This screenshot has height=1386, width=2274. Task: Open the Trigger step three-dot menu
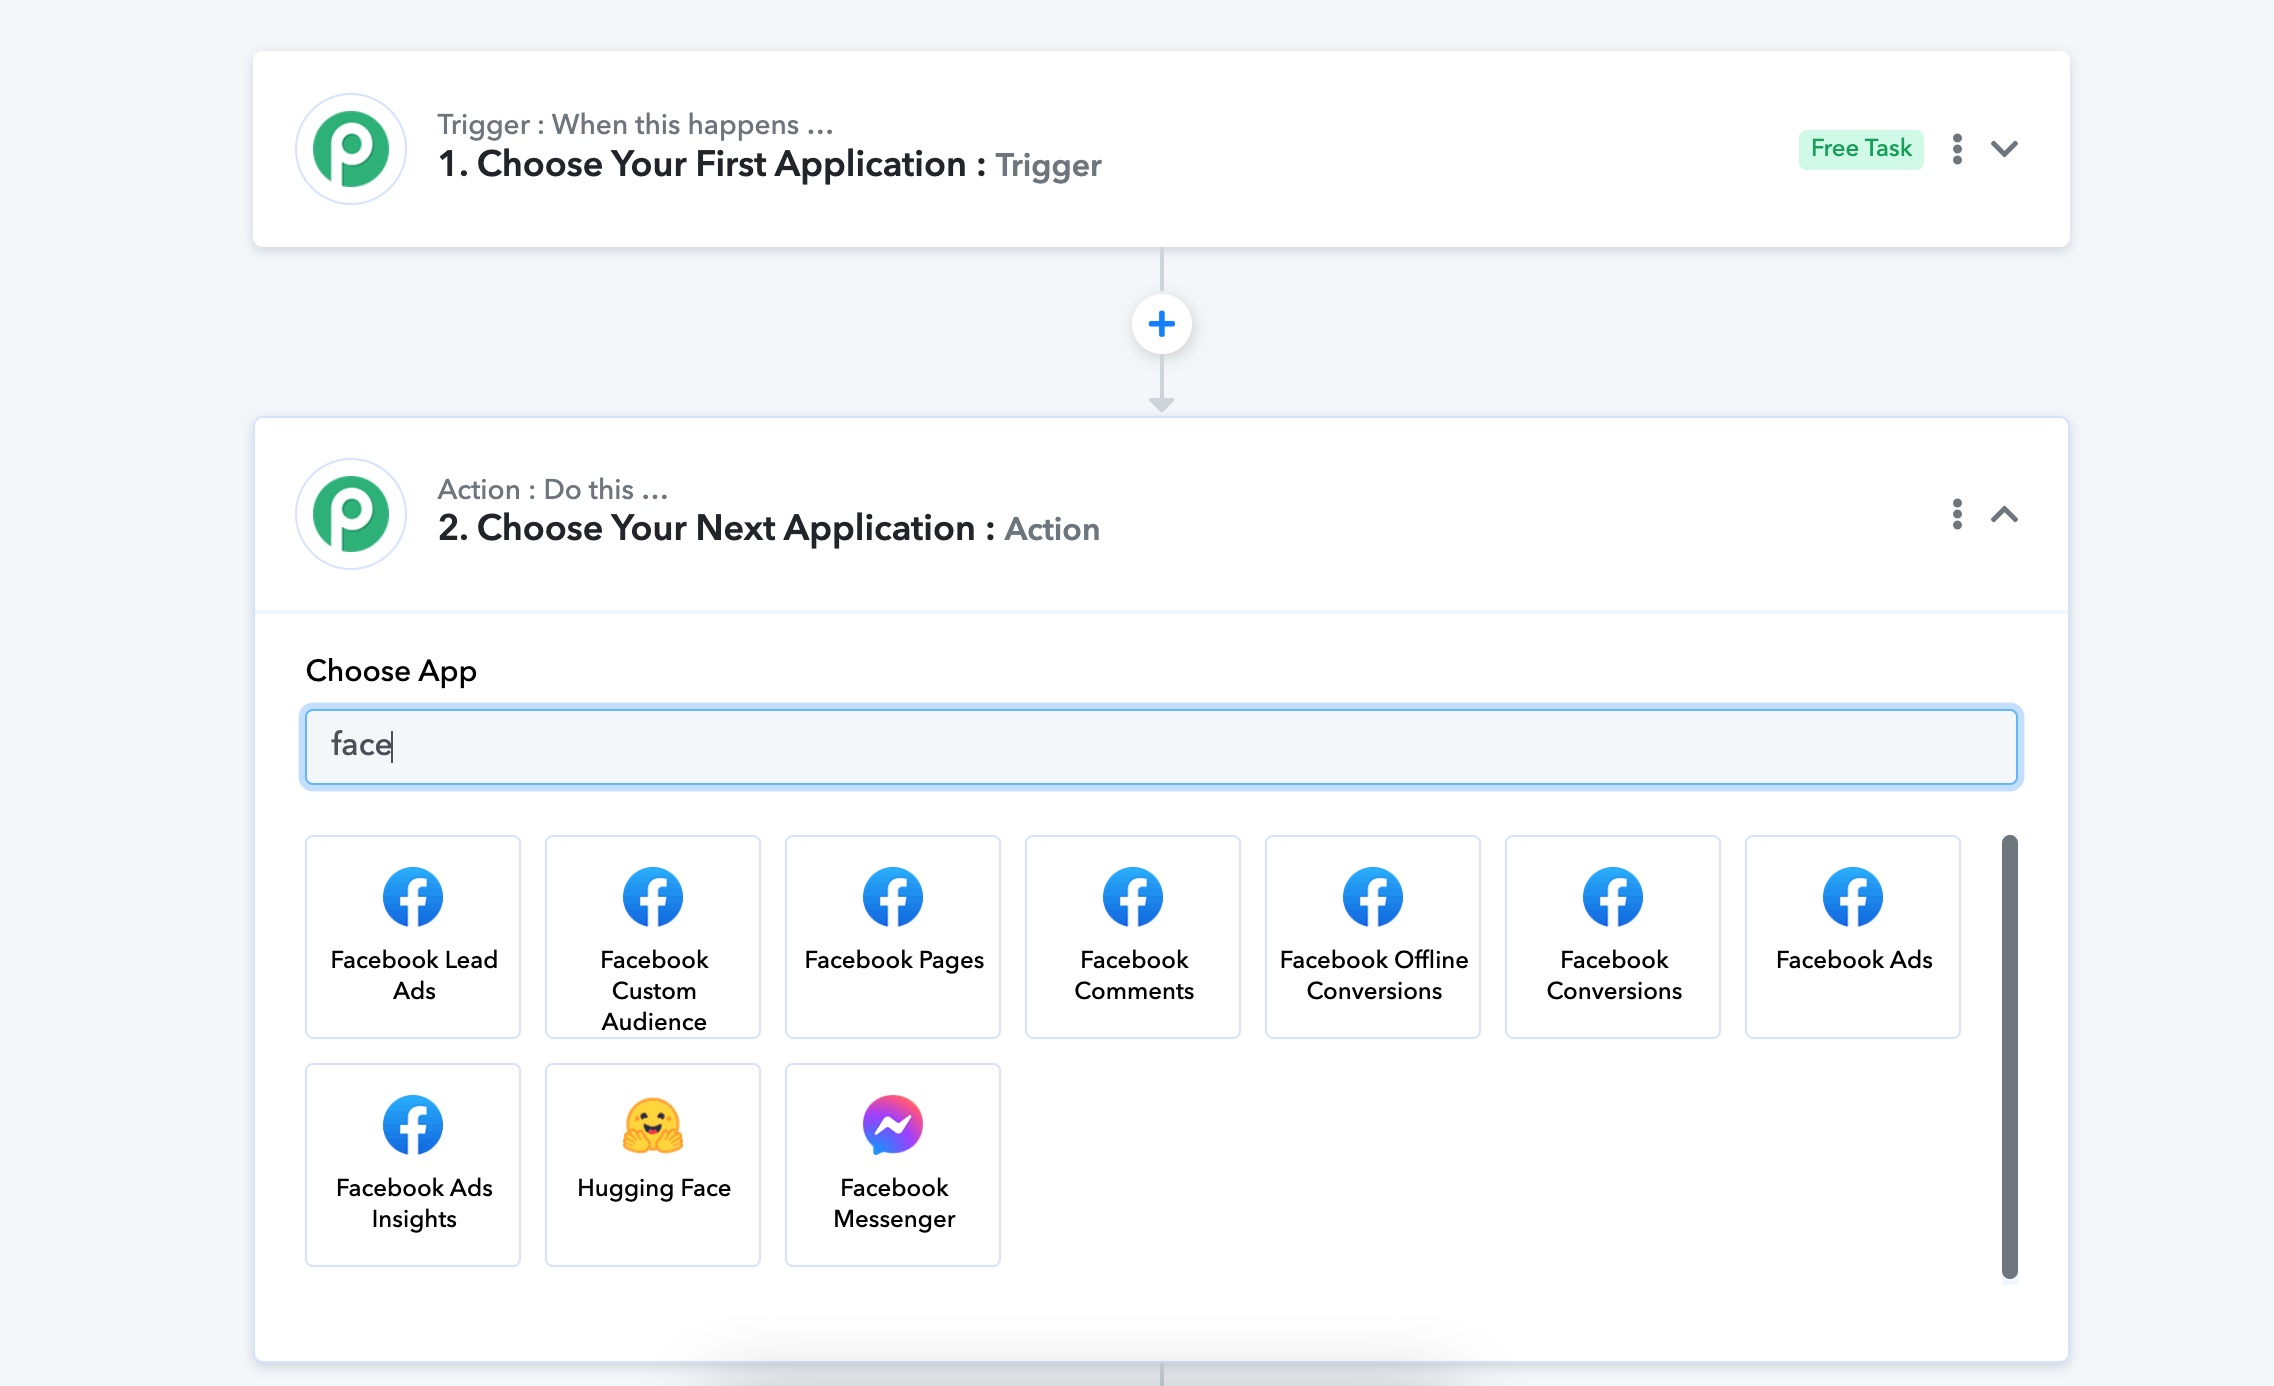click(1957, 149)
